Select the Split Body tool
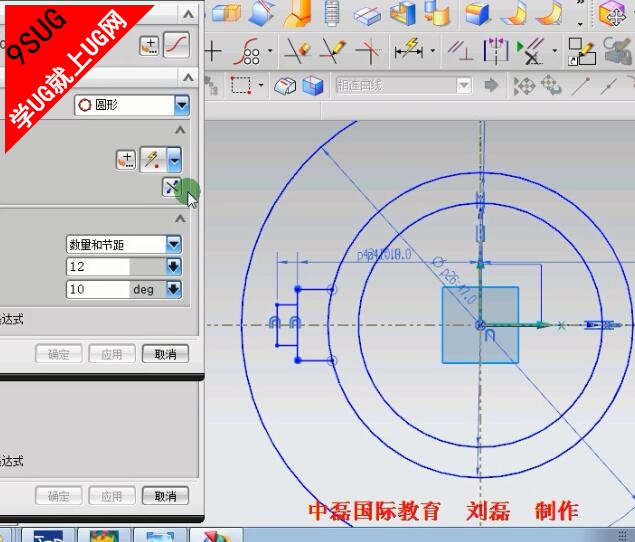The height and width of the screenshot is (542, 635). (367, 15)
